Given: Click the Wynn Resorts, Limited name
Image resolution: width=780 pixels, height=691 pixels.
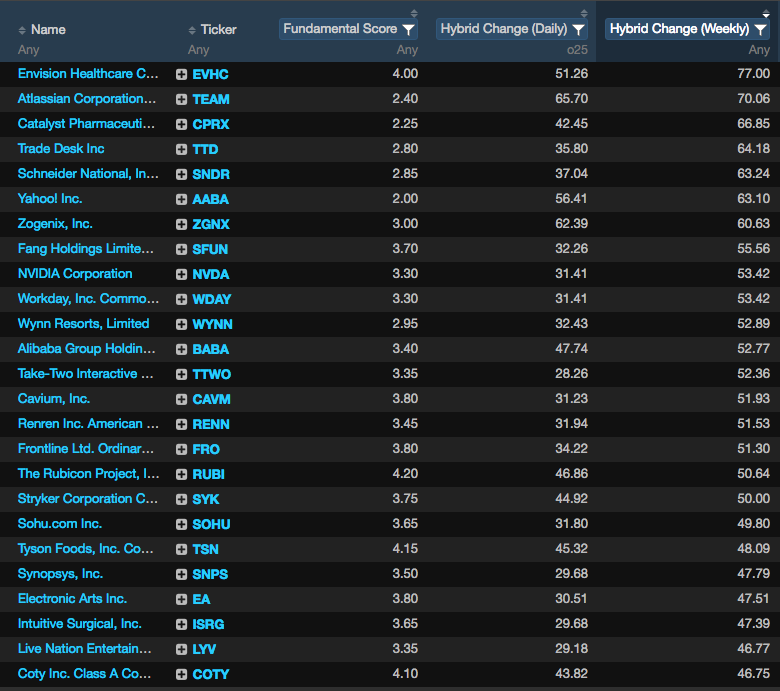Looking at the screenshot, I should (83, 323).
